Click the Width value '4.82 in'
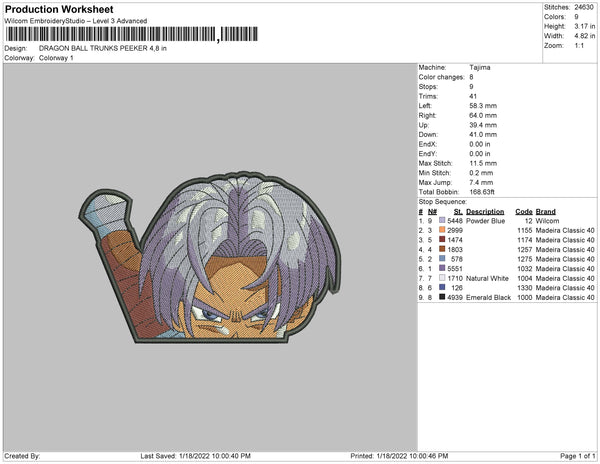600x464 pixels. [584, 36]
